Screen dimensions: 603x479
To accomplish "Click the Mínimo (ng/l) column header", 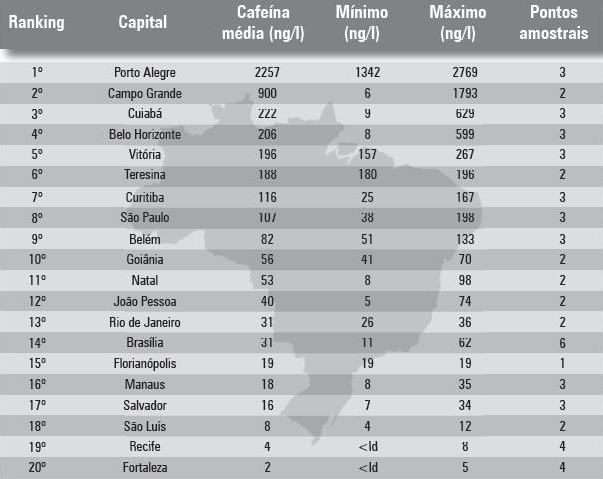I will [x=362, y=23].
